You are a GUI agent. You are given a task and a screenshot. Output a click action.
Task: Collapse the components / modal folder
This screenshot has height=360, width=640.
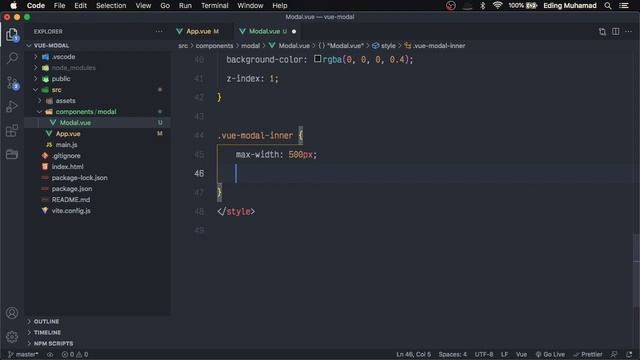40,112
